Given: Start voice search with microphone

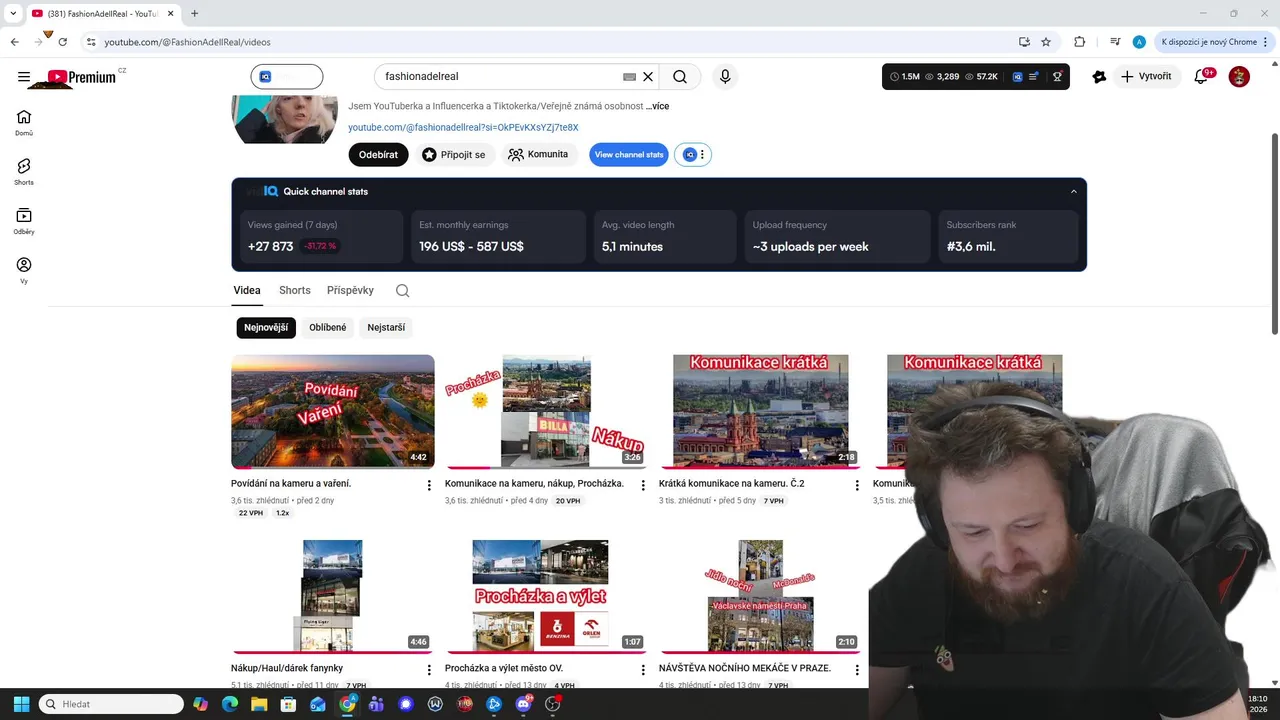Looking at the screenshot, I should click(725, 76).
